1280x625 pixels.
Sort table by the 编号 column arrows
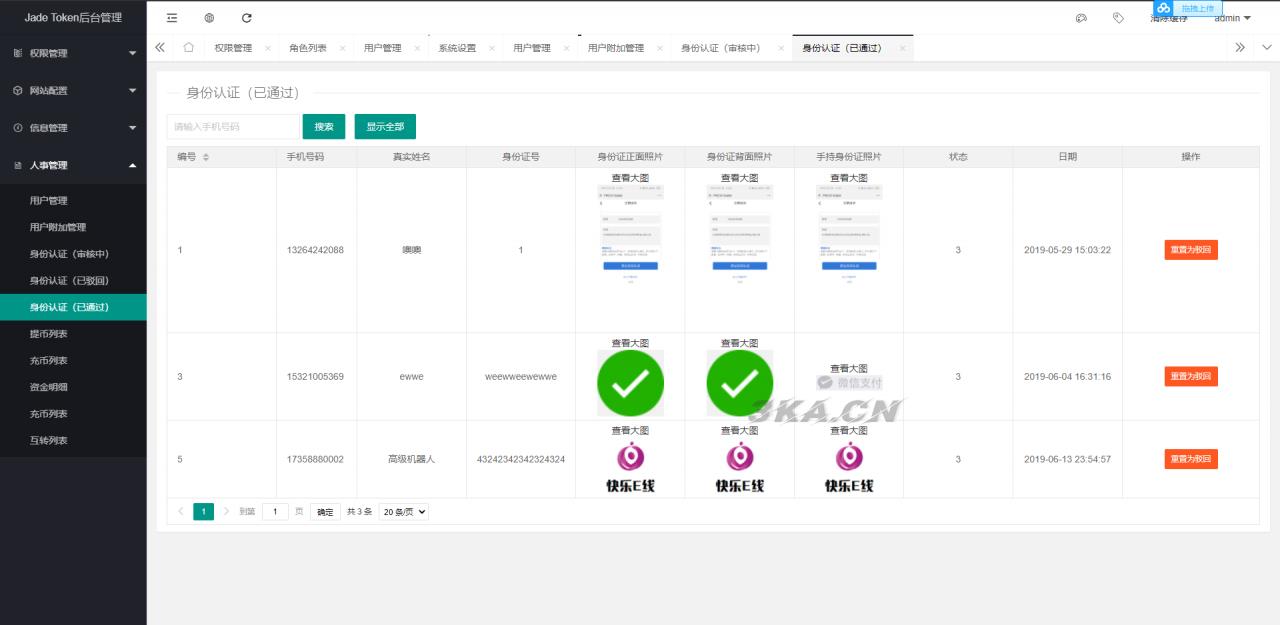tap(206, 157)
